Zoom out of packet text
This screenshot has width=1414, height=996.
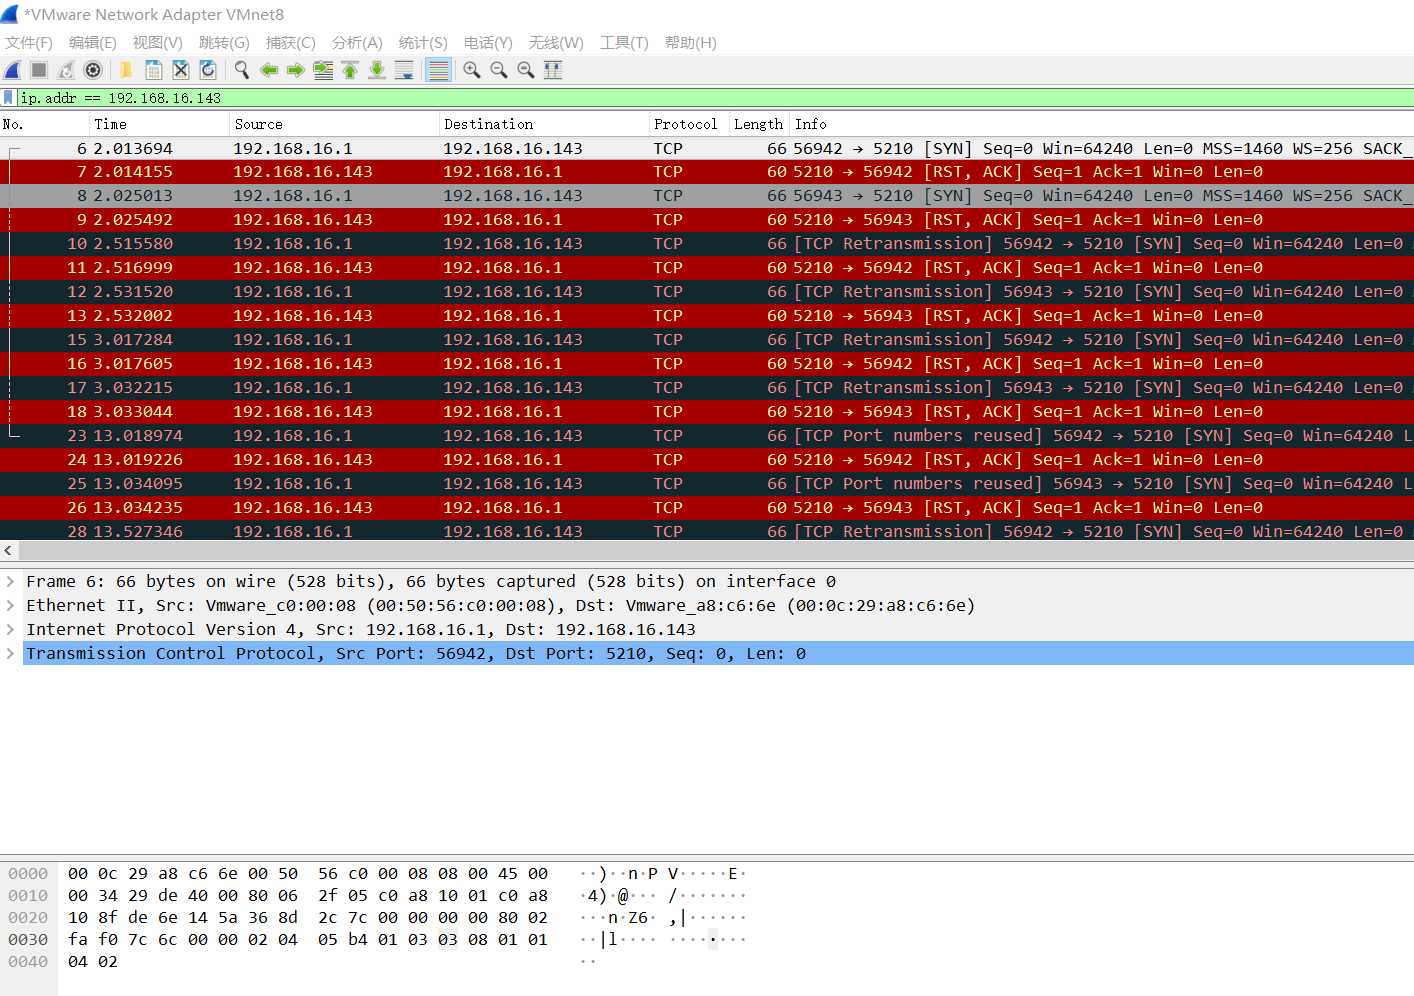499,70
